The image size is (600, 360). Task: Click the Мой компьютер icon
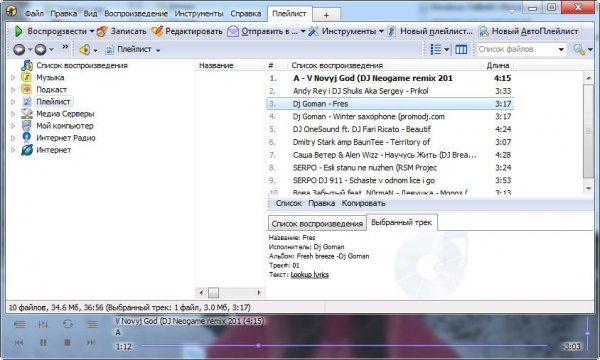tap(26, 125)
